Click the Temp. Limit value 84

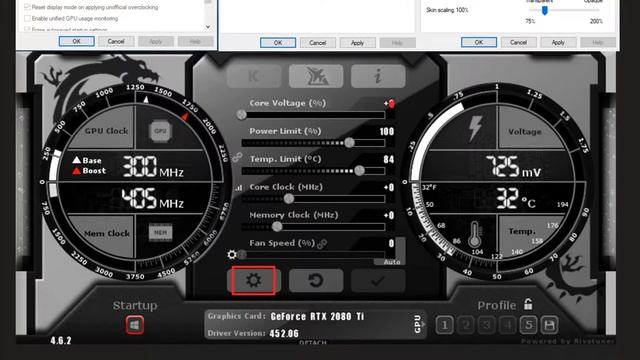click(x=389, y=159)
